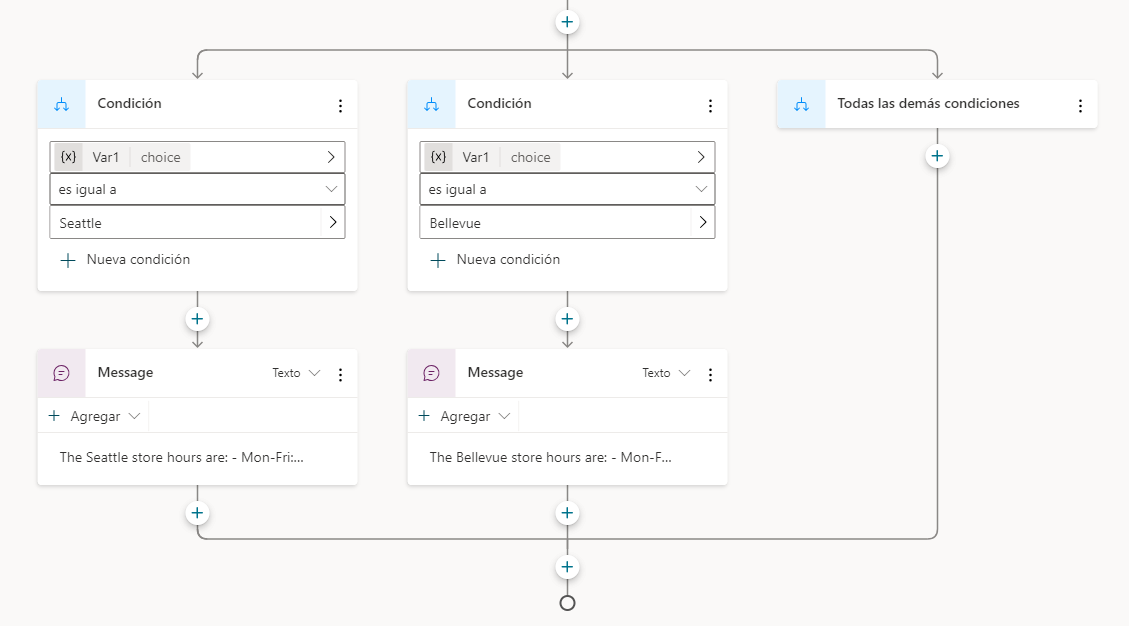This screenshot has height=626, width=1129.
Task: Click the Seattle value input field
Action: [x=185, y=223]
